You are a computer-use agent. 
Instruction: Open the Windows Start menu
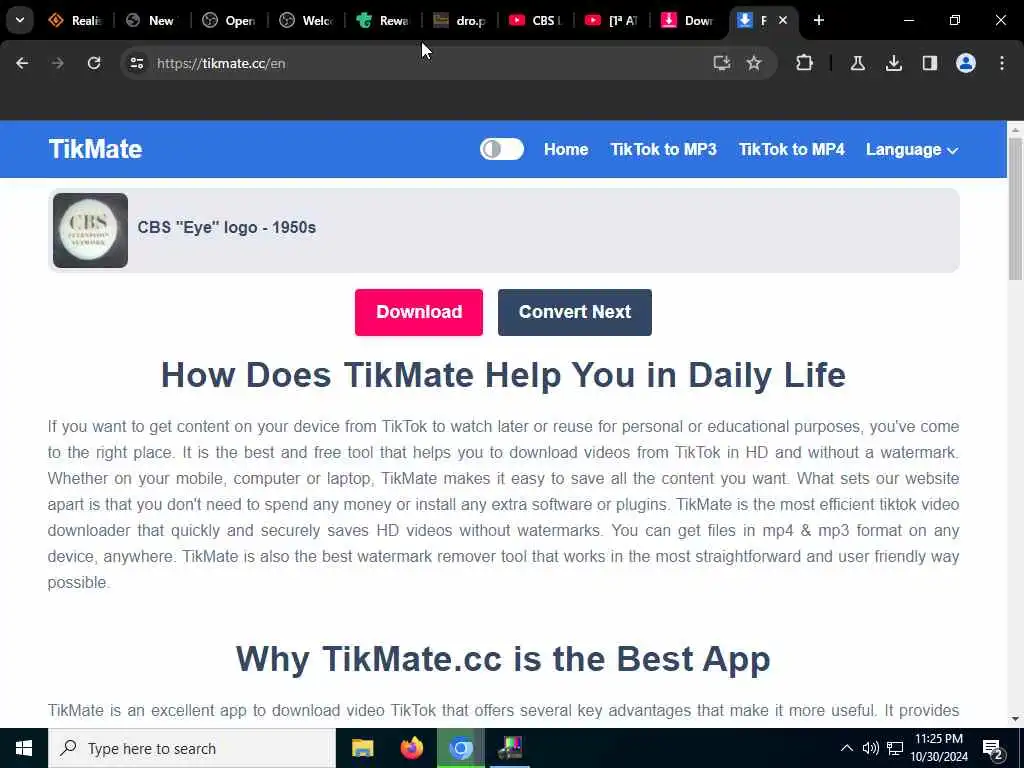24,748
